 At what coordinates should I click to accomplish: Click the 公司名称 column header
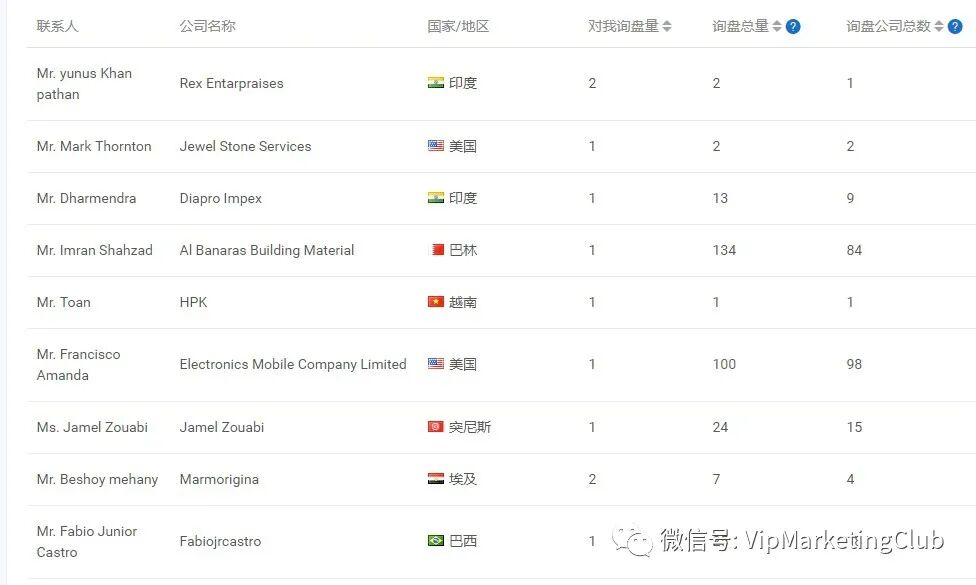[x=207, y=26]
